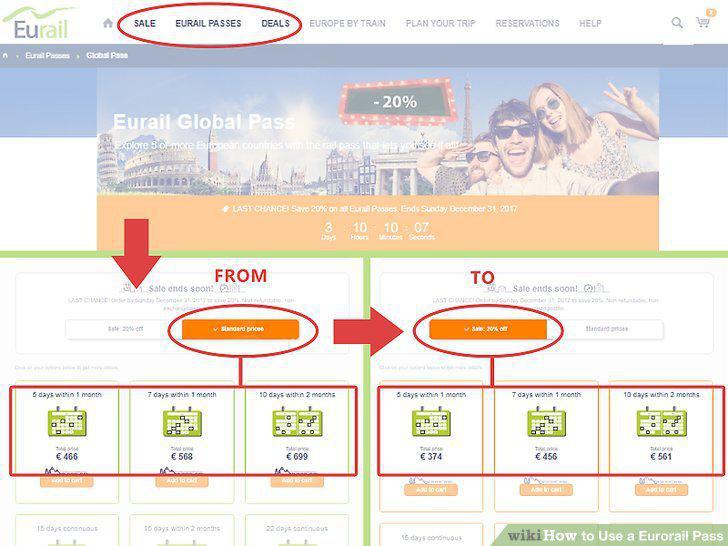The image size is (728, 546).
Task: Open the DEALS menu item
Action: (275, 23)
